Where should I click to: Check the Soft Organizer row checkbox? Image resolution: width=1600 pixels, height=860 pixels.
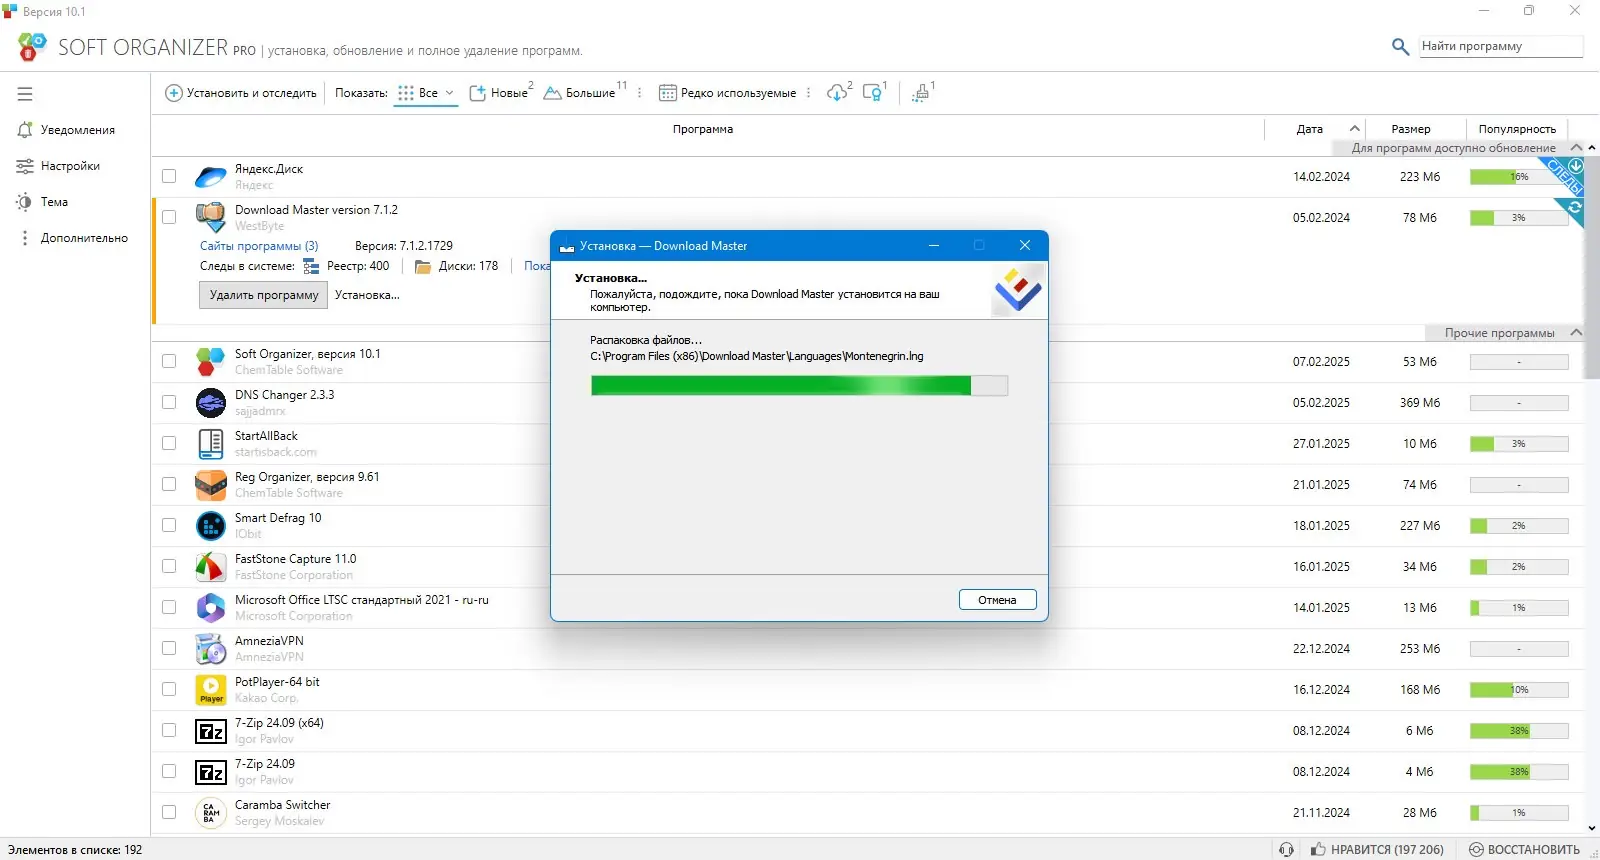tap(169, 361)
